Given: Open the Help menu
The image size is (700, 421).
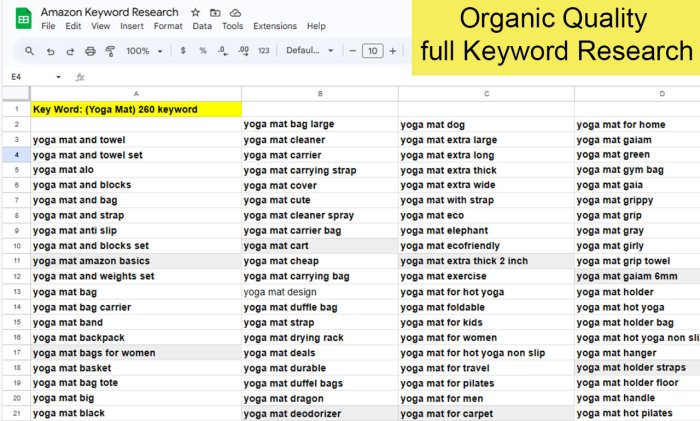Looking at the screenshot, I should (x=316, y=26).
